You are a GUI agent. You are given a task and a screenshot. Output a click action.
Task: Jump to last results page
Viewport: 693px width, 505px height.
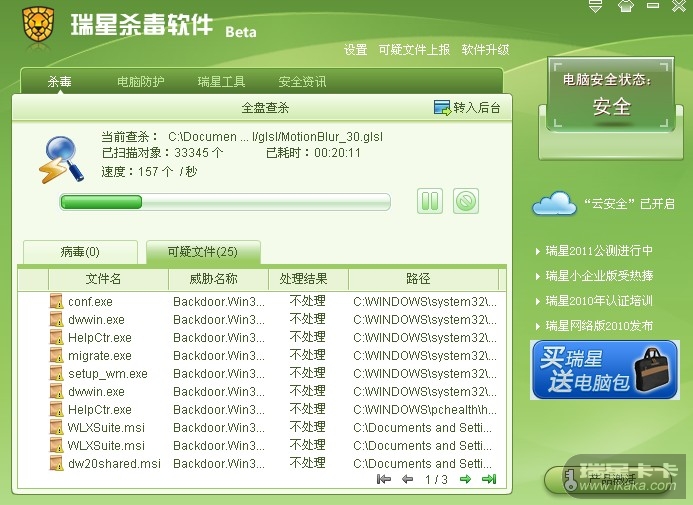click(489, 479)
